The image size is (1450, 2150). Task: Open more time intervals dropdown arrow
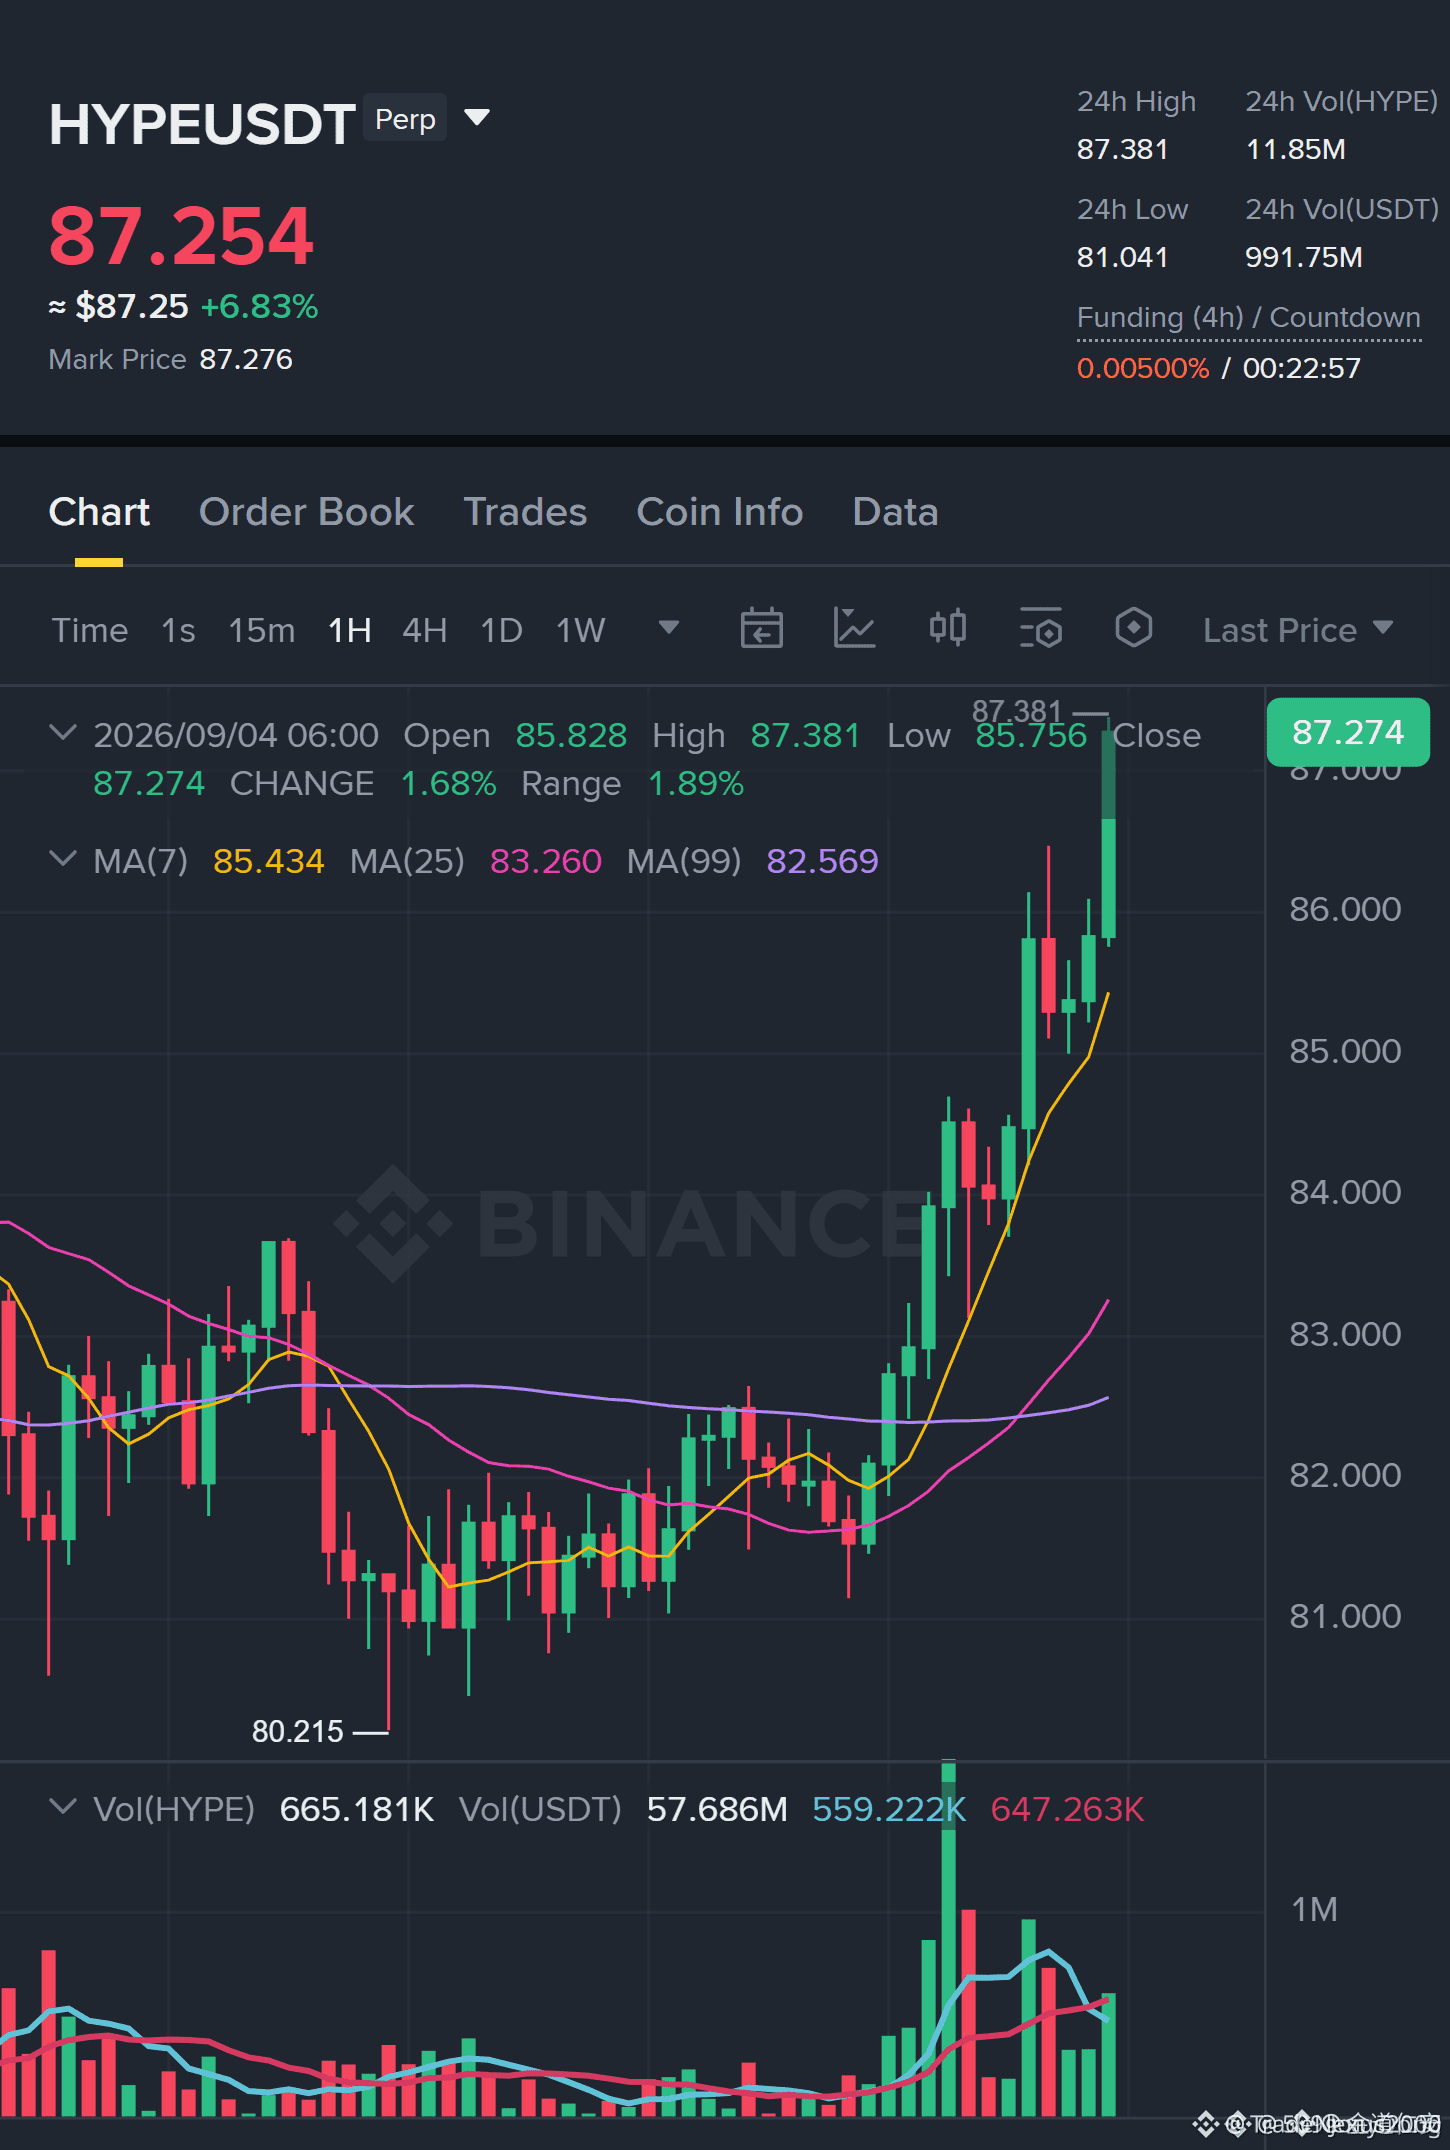[669, 628]
